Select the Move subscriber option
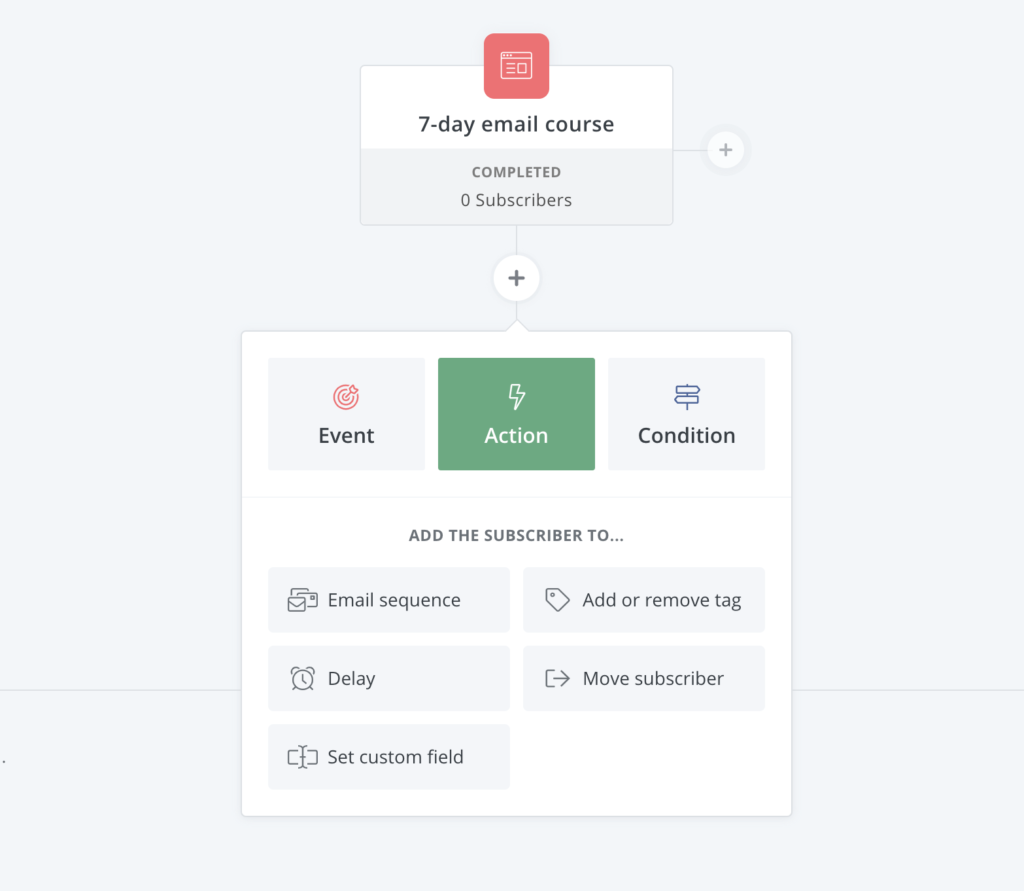 (x=644, y=678)
